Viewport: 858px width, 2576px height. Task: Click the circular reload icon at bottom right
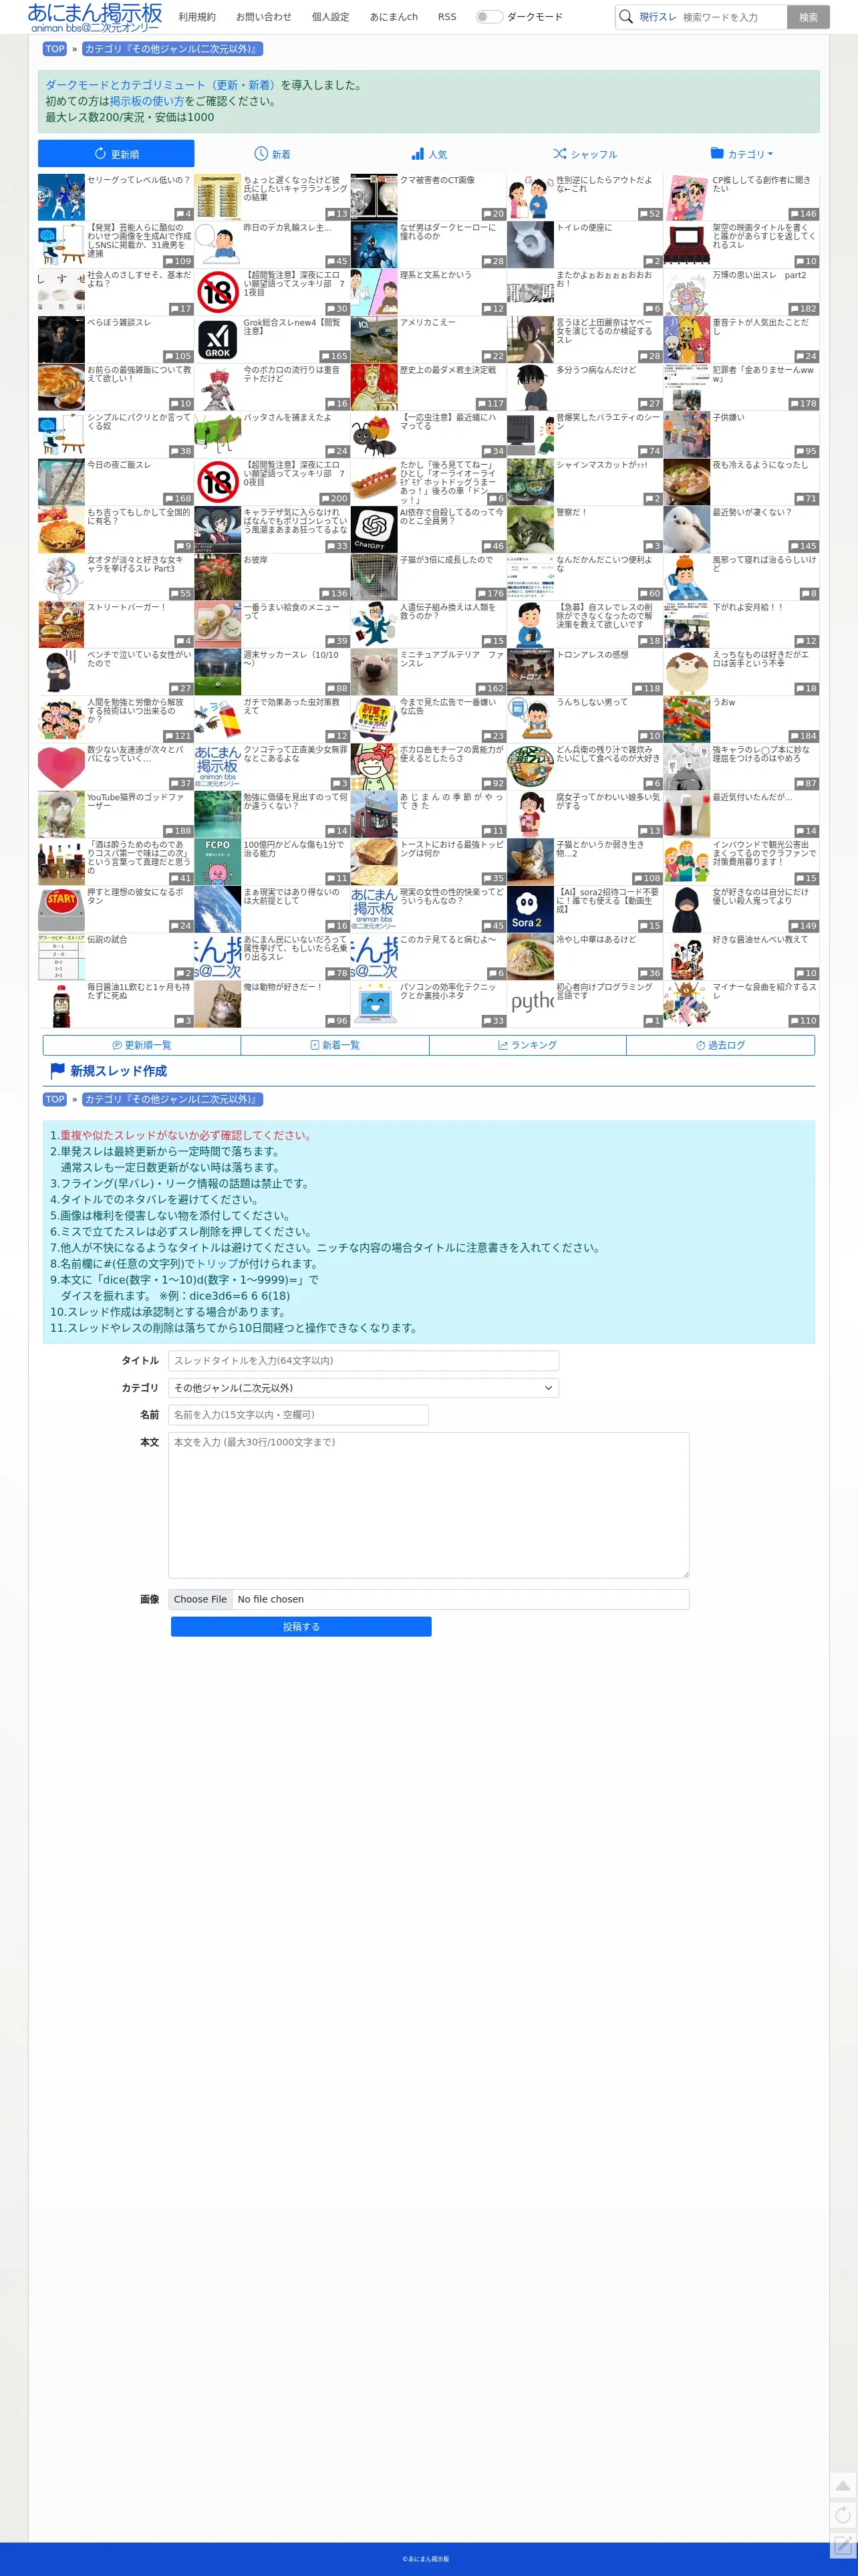[x=843, y=2515]
